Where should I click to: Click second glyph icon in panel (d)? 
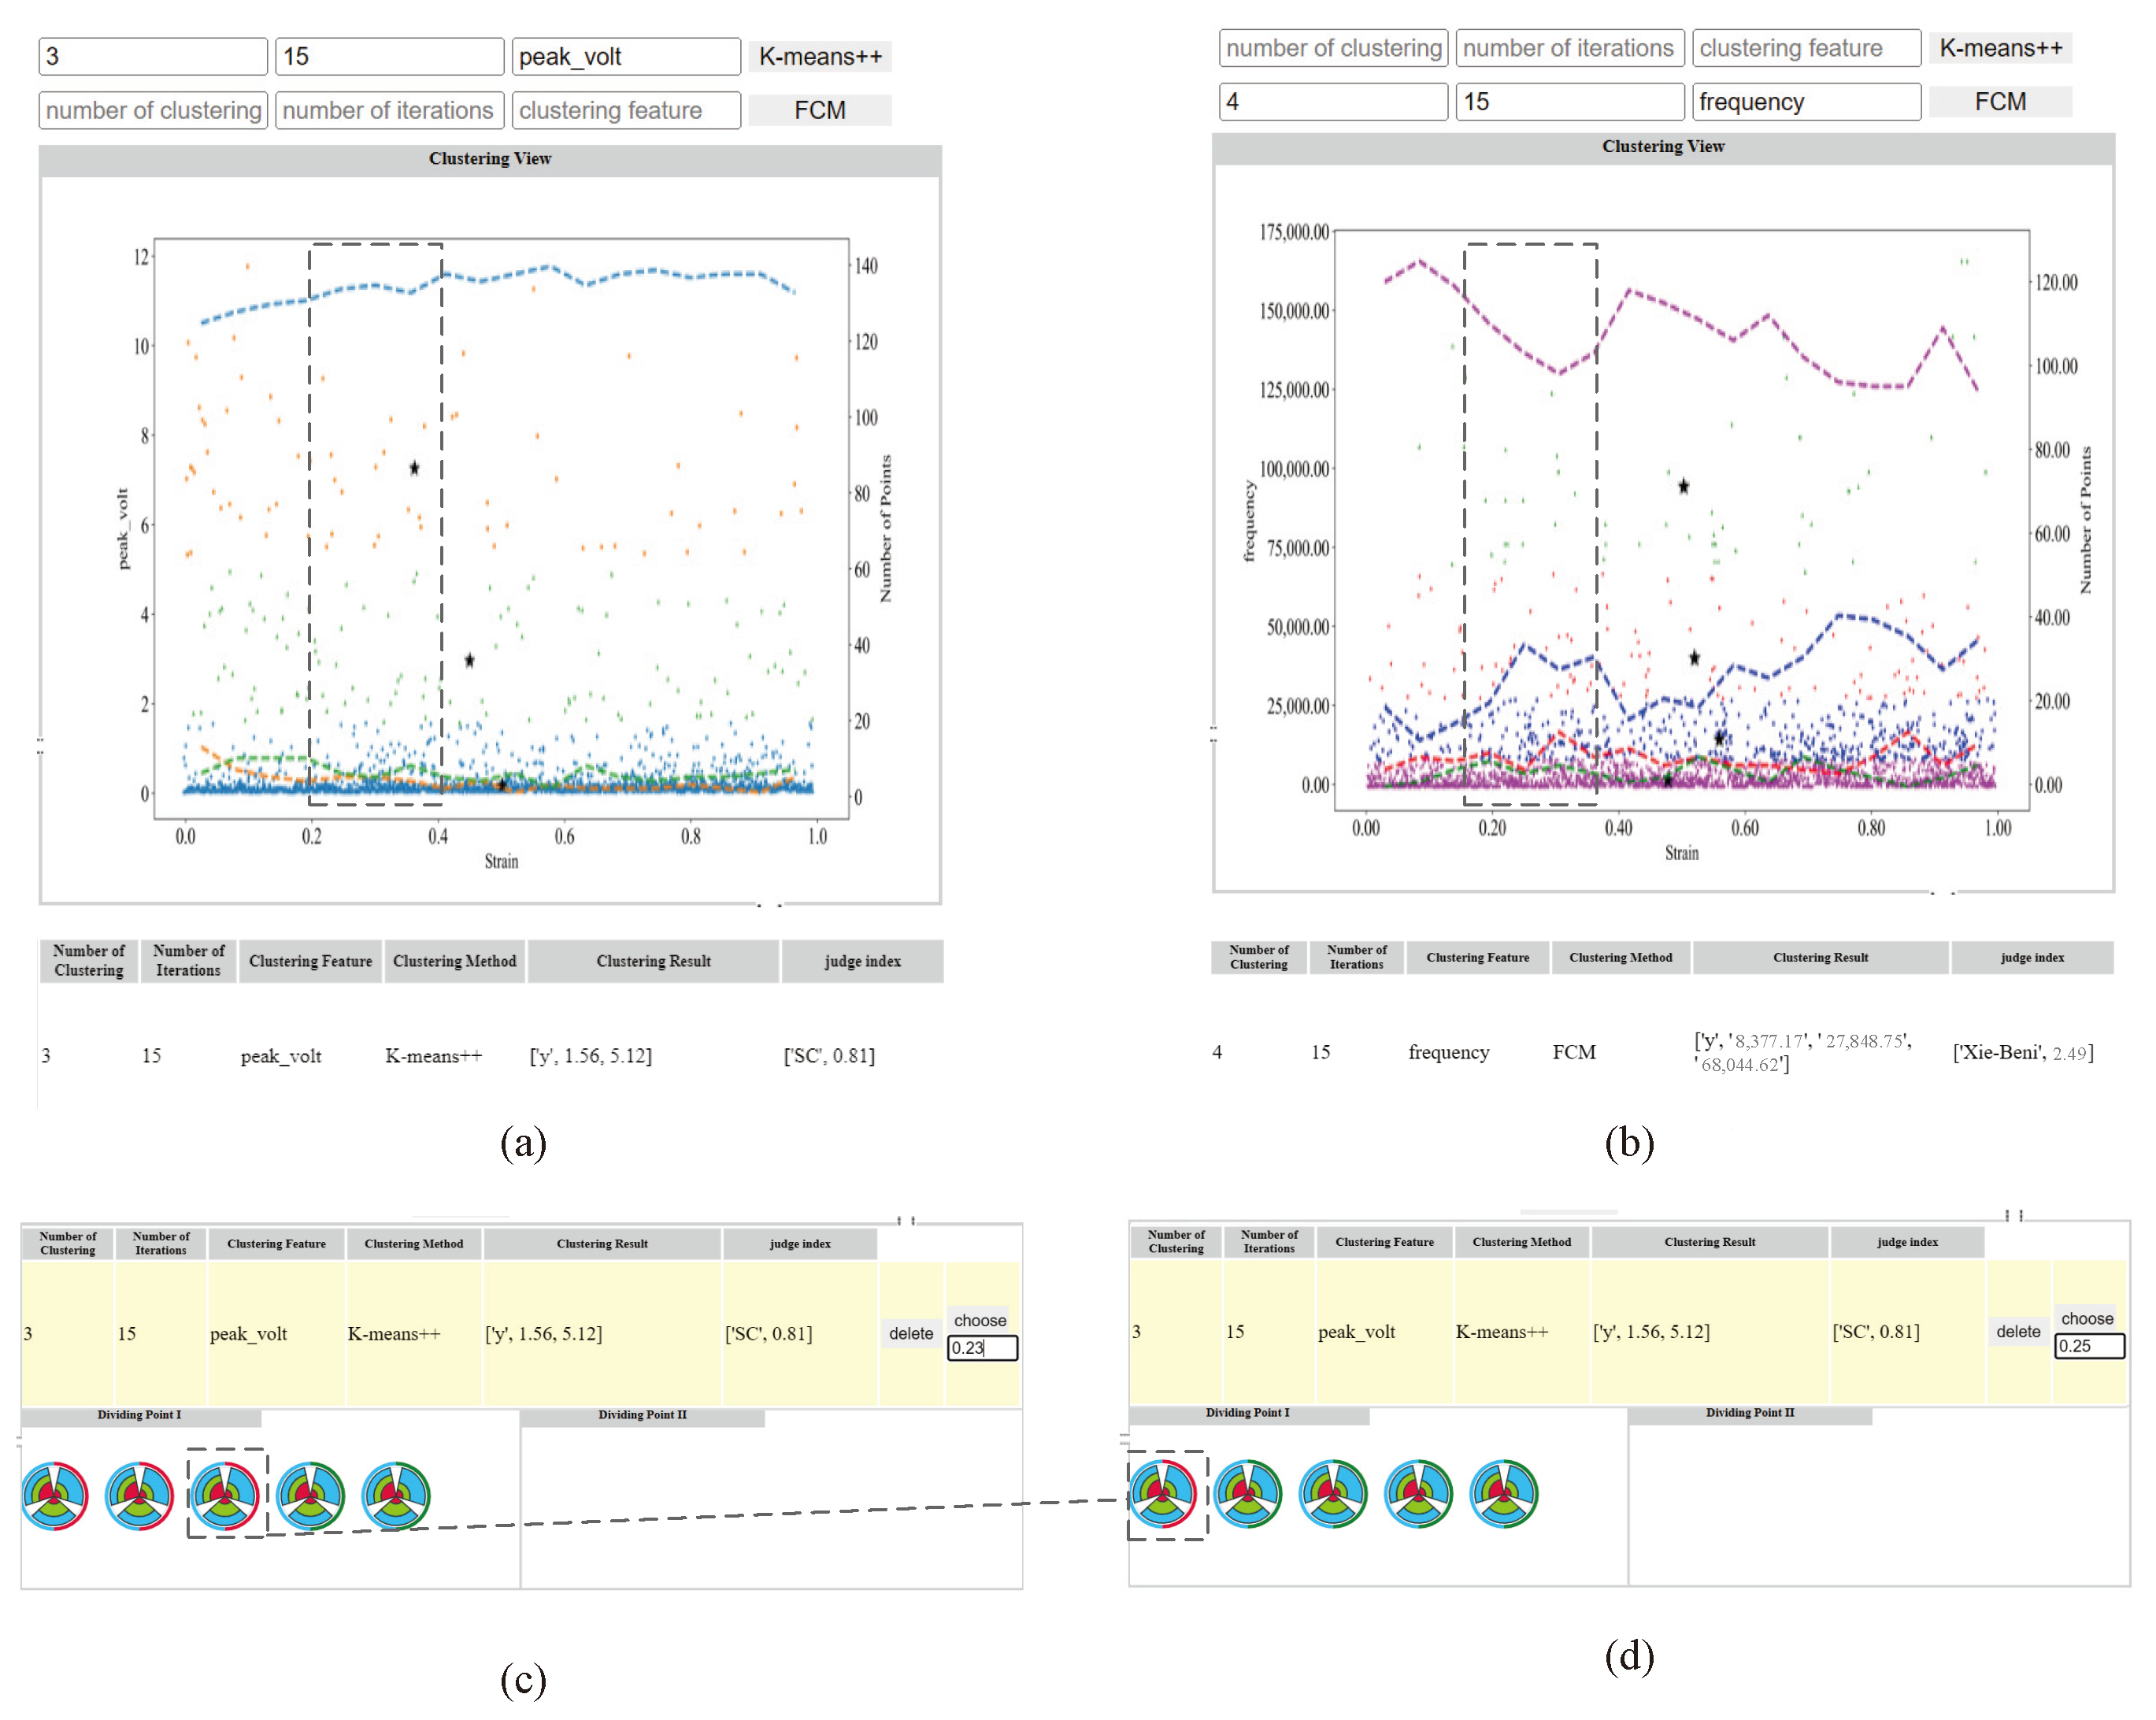(x=1248, y=1494)
